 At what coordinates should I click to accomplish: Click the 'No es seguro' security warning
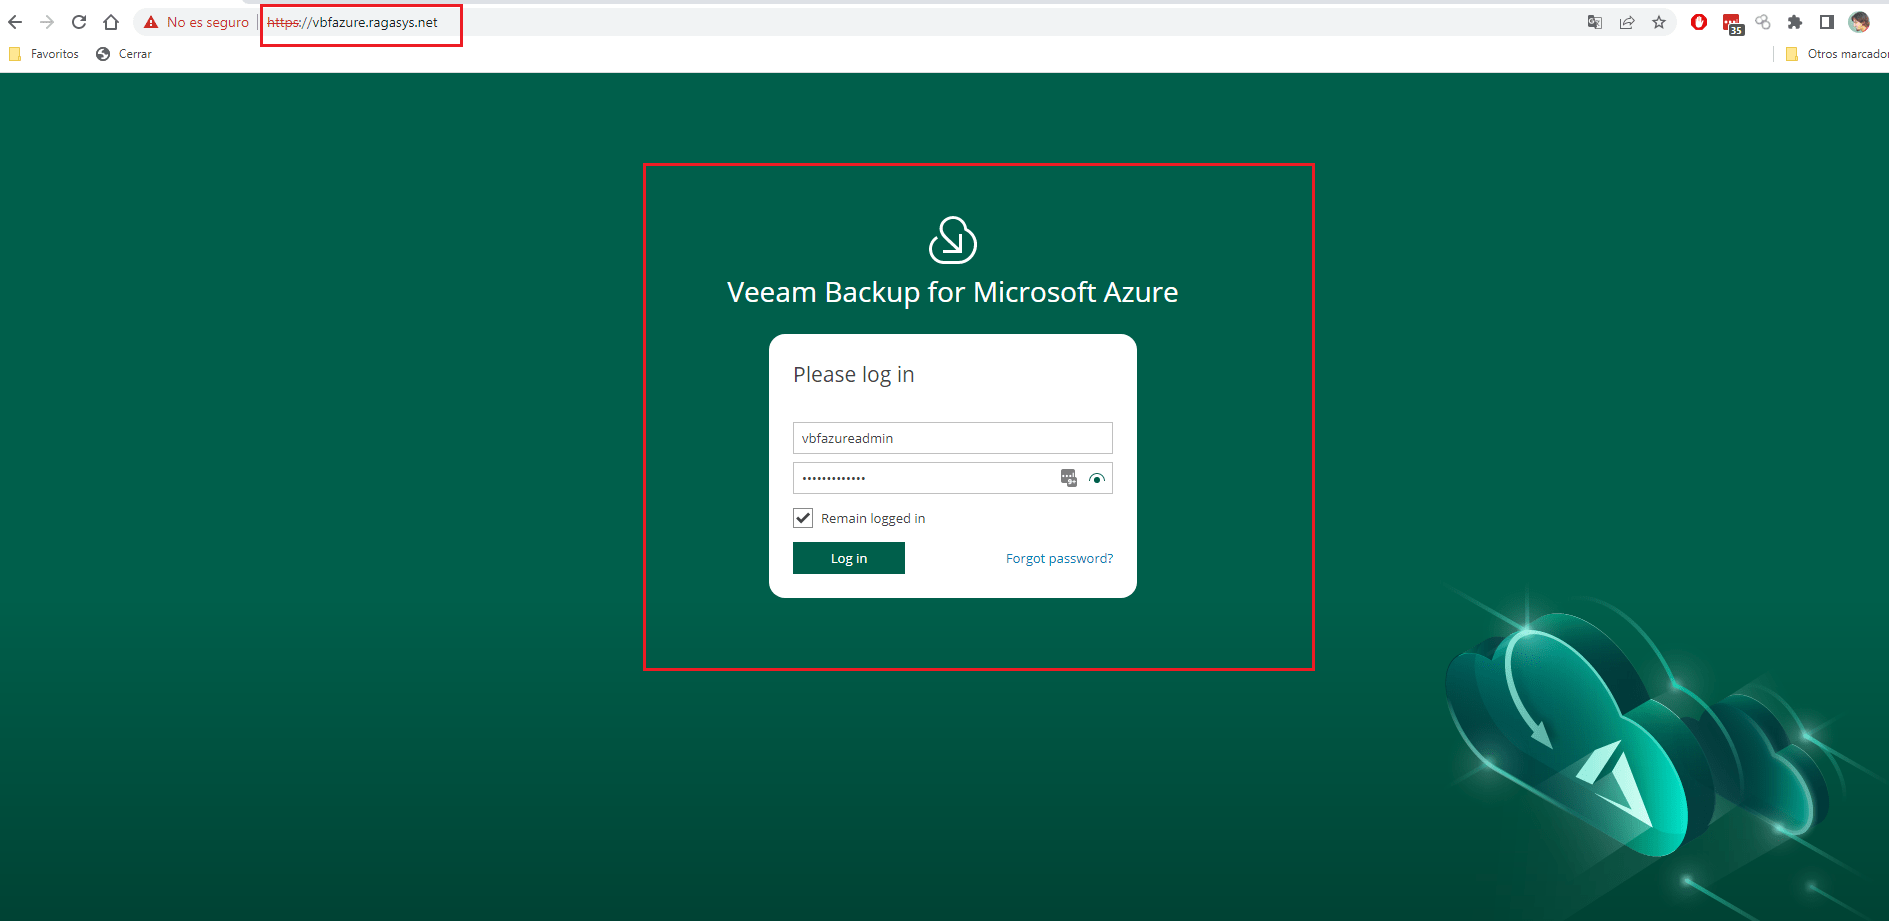pos(197,22)
